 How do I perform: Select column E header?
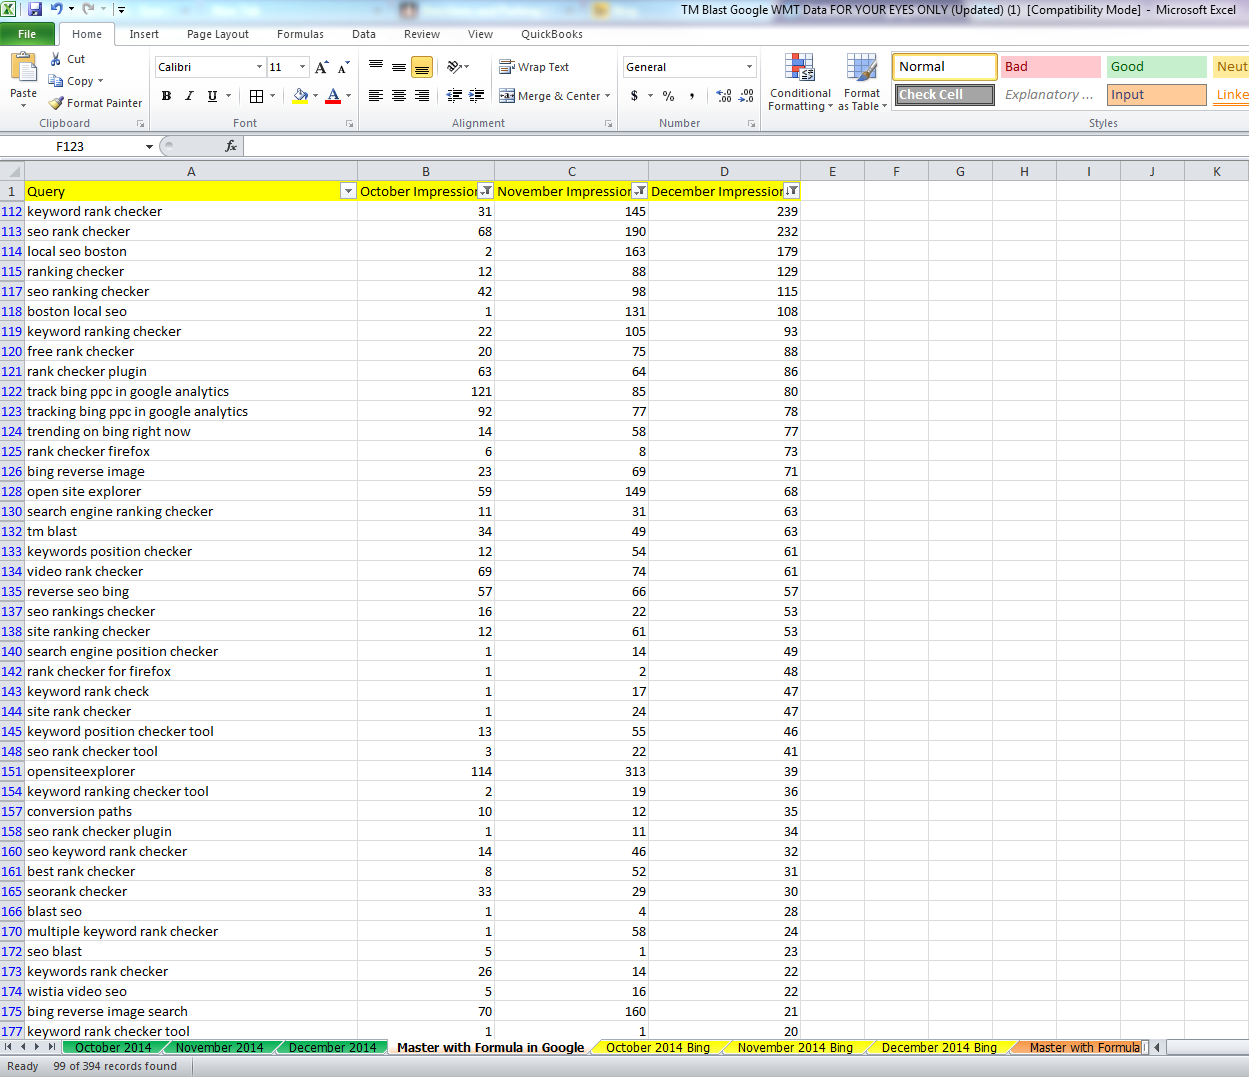pyautogui.click(x=832, y=171)
